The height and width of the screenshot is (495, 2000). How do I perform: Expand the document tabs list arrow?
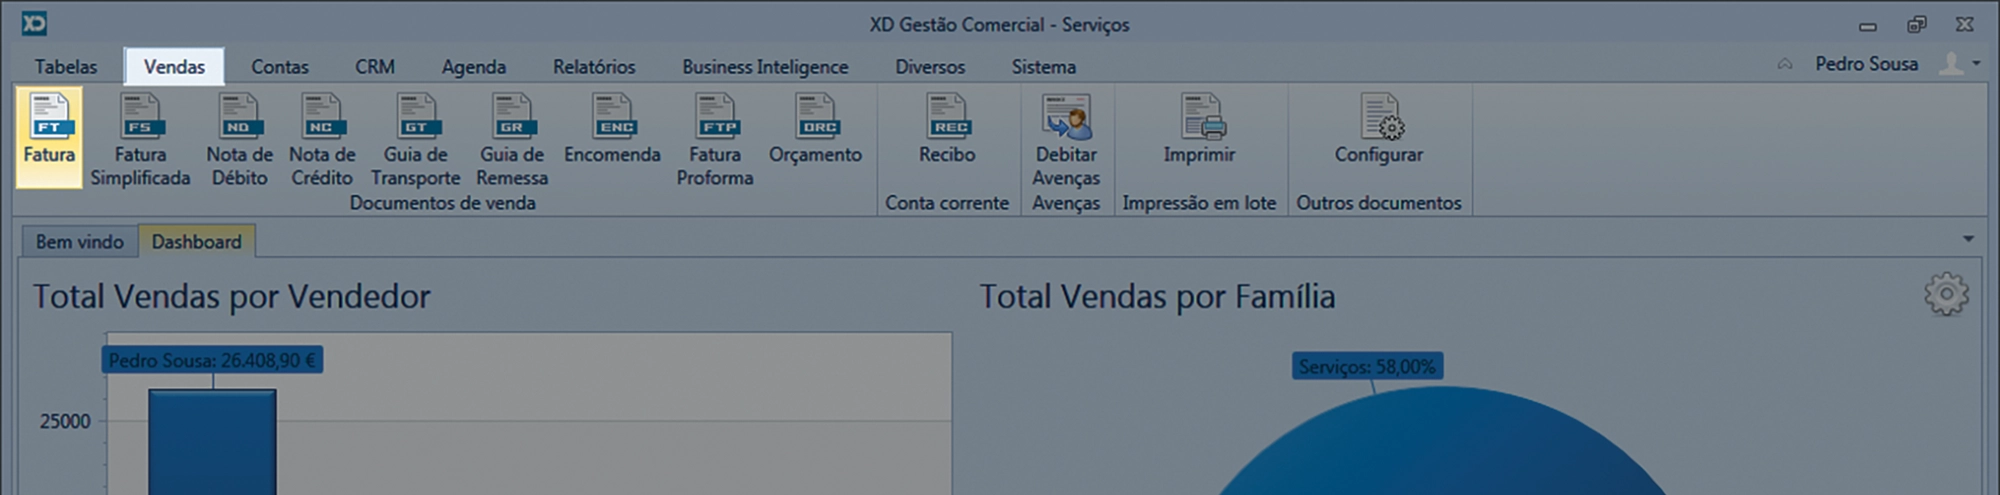pos(1968,239)
